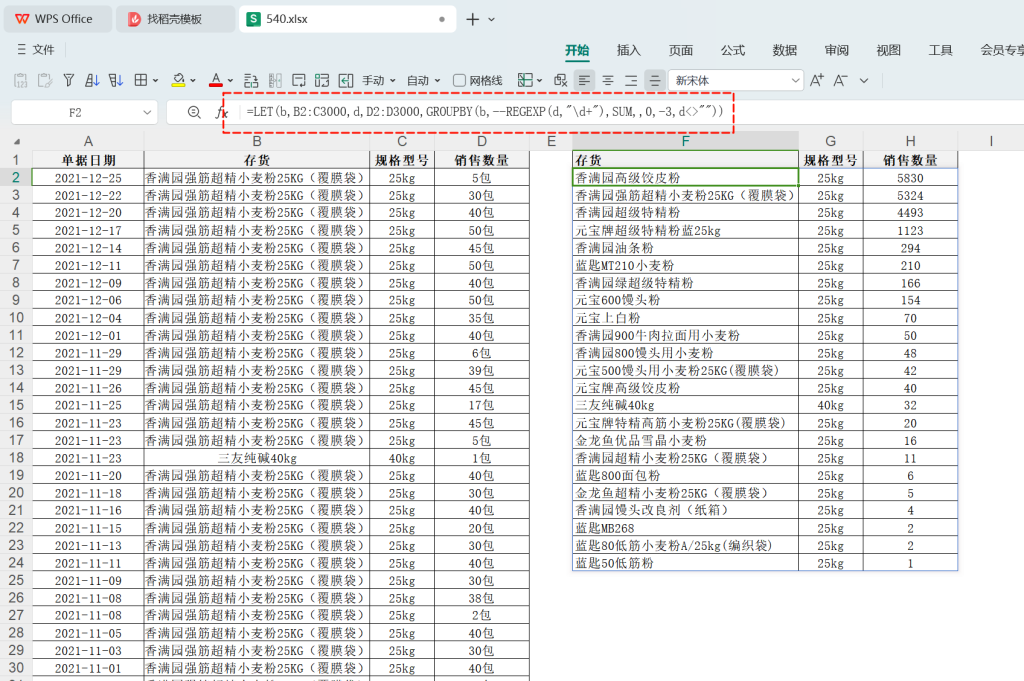
Task: Switch to the 公式 ribbon tab
Action: (x=733, y=50)
